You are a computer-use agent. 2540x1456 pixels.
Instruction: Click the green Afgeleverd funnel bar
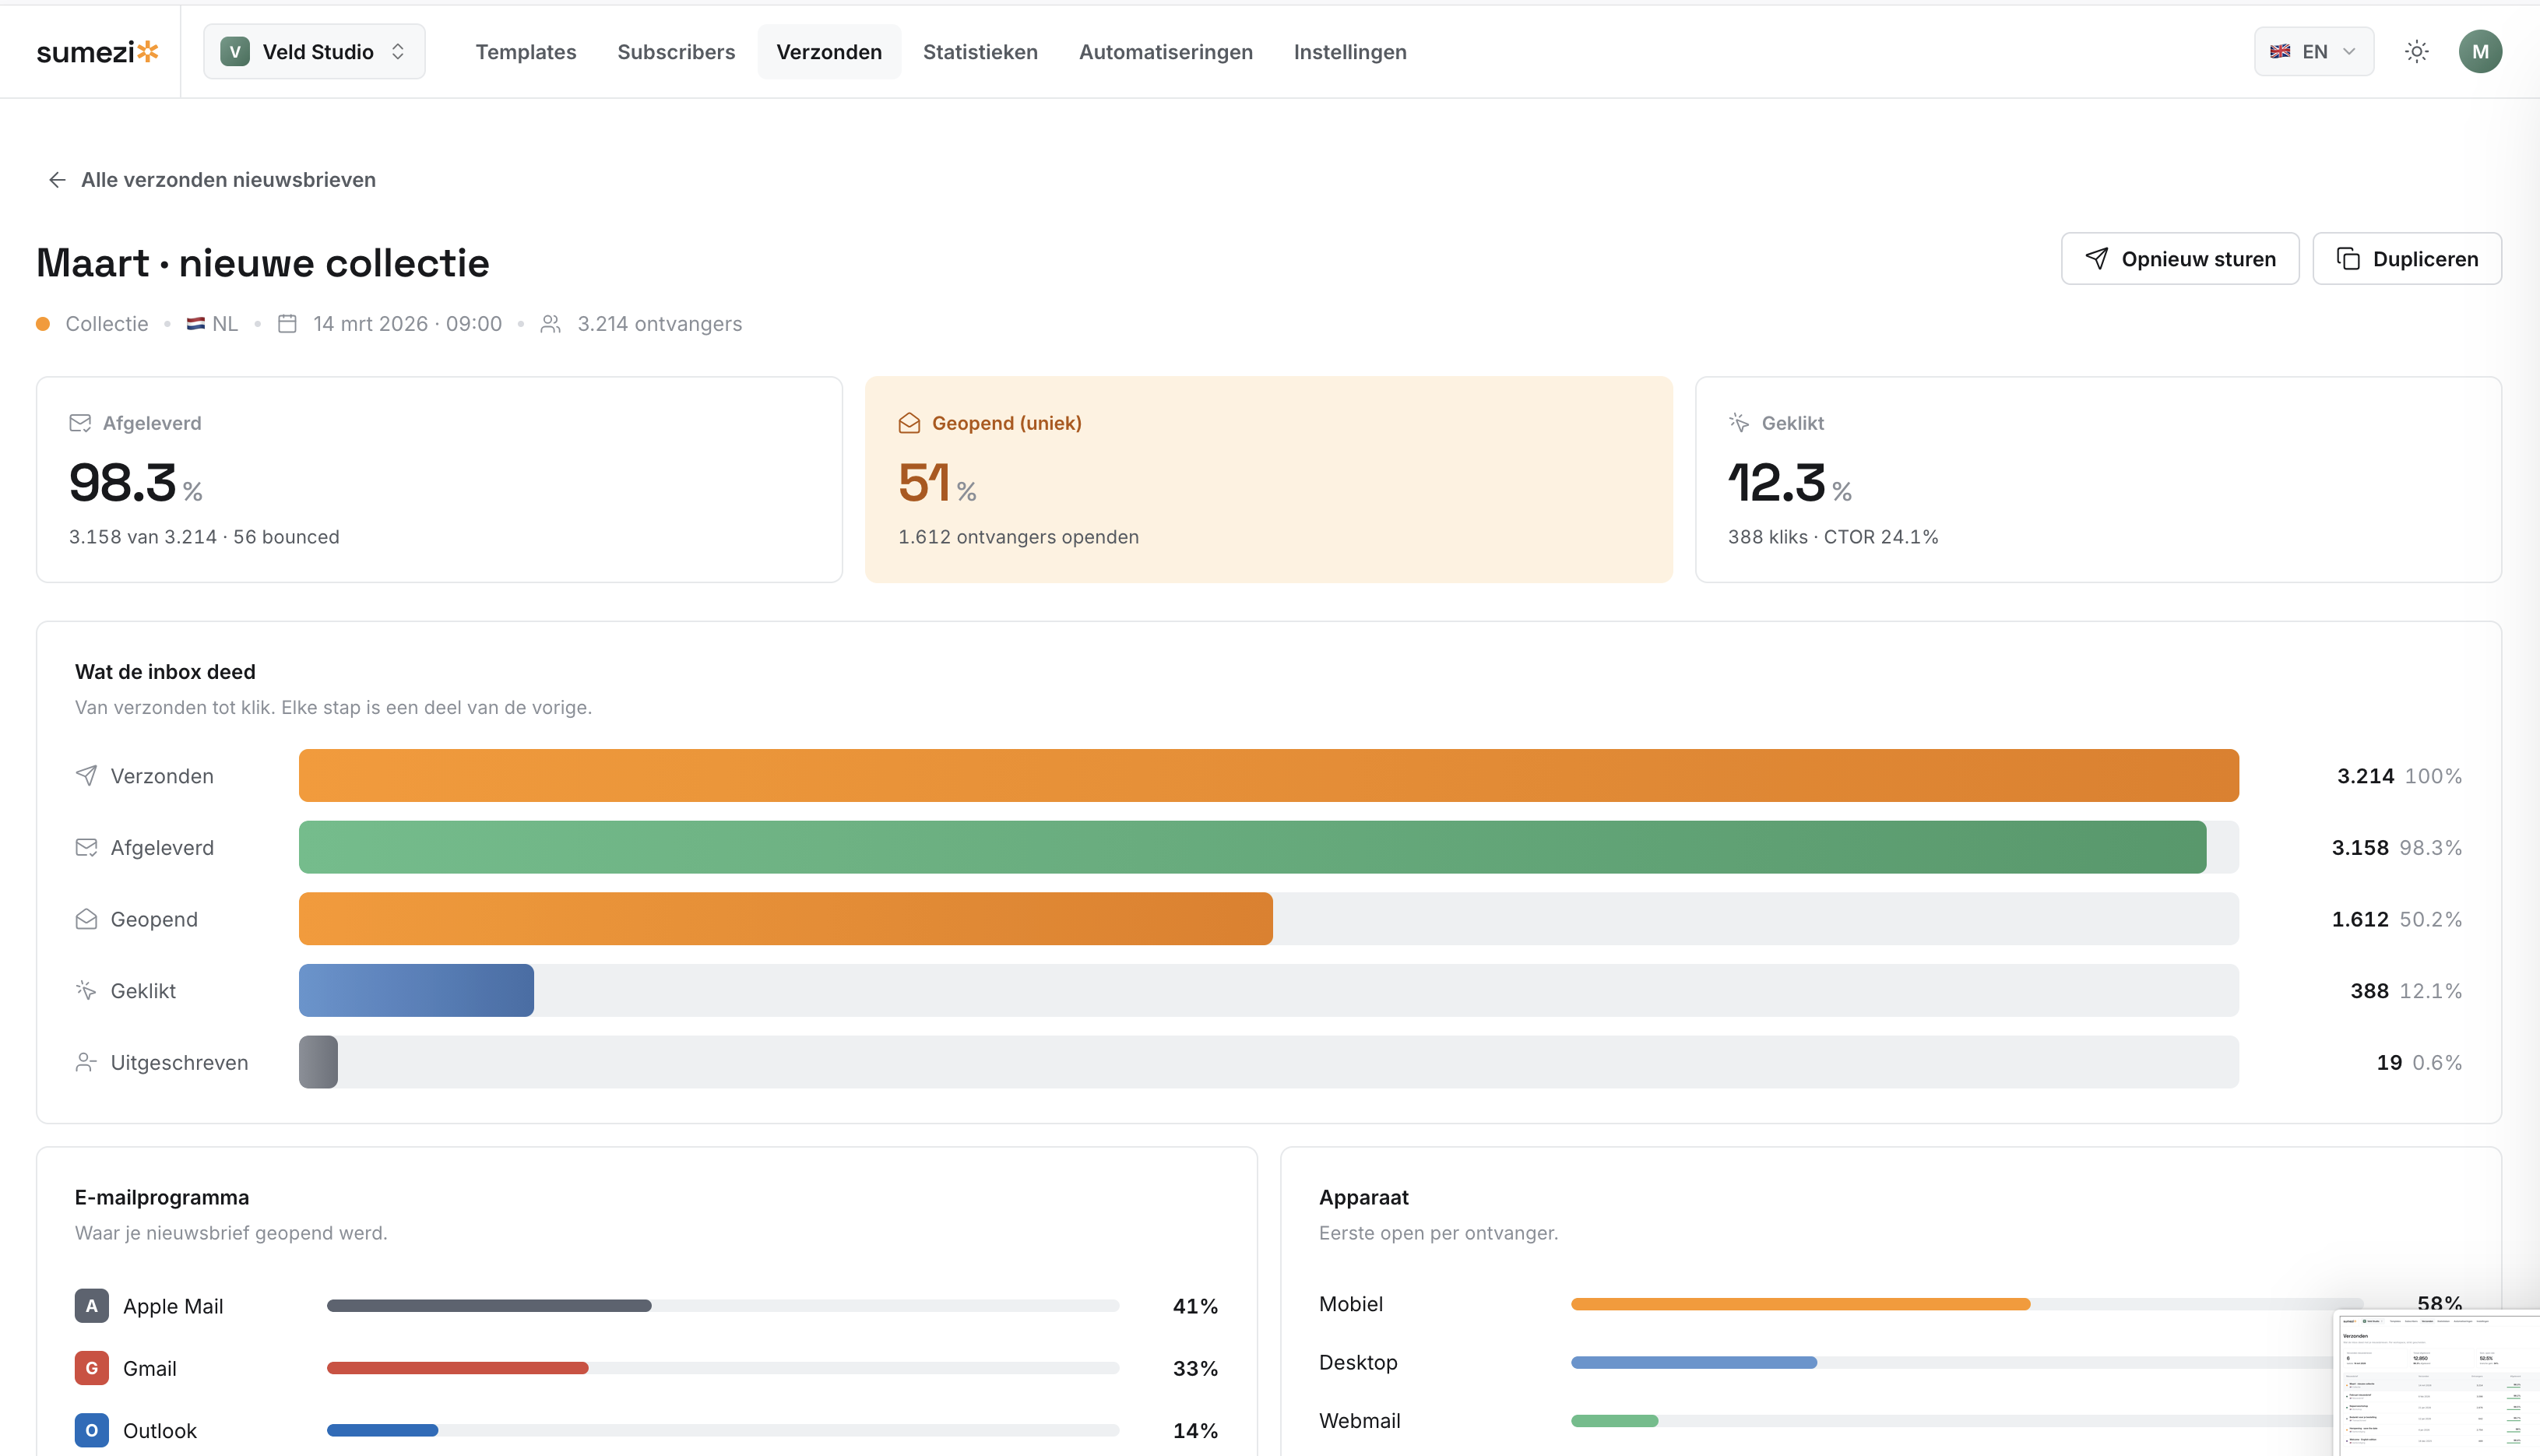[1252, 848]
